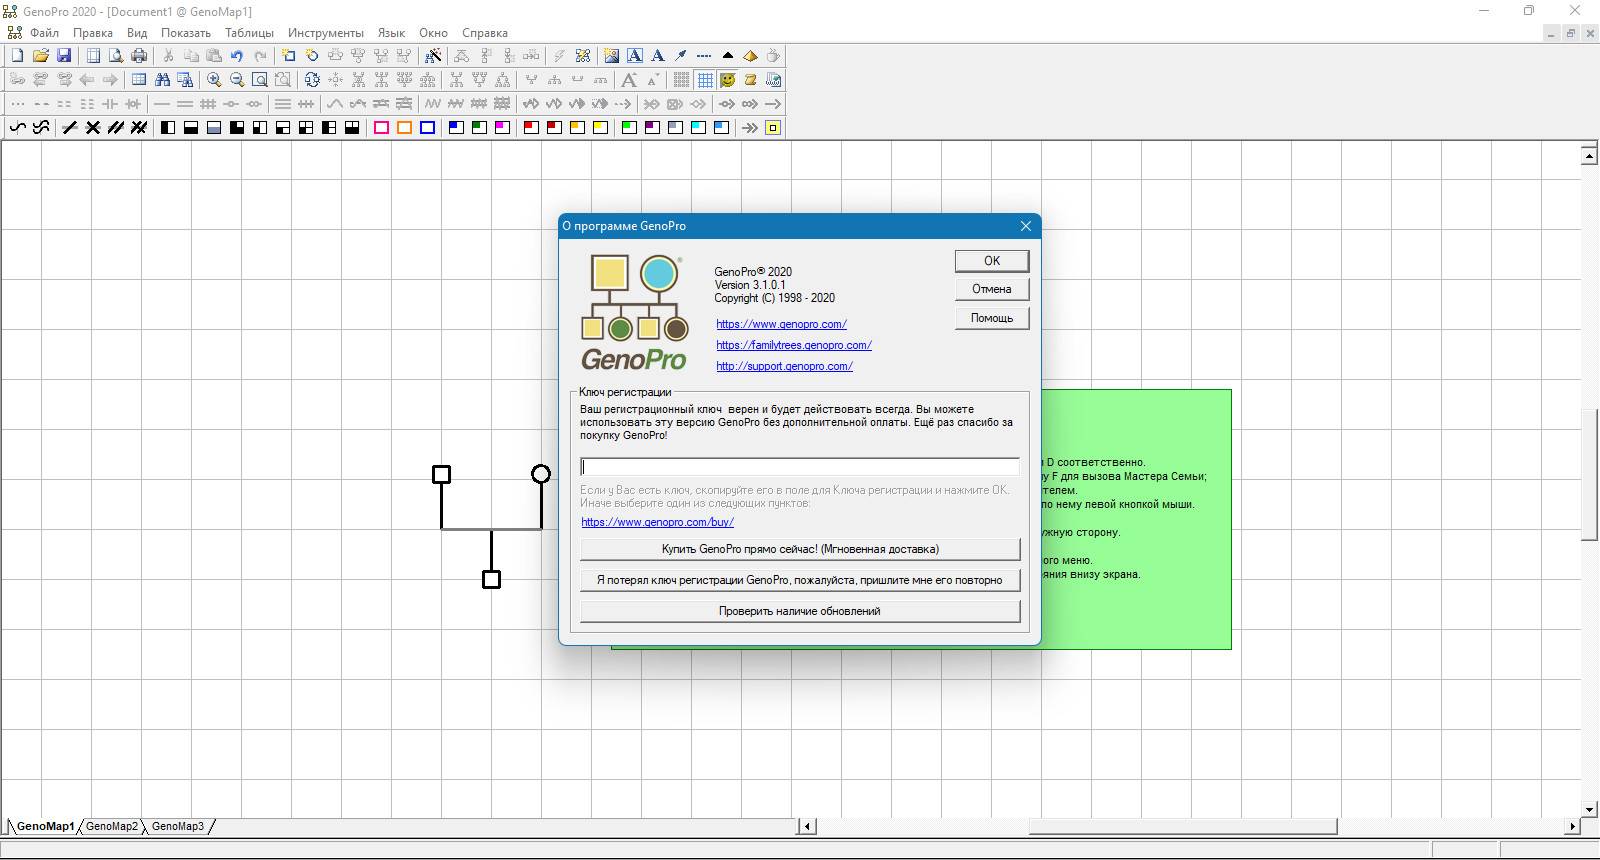1600x860 pixels.
Task: Pick the cyan corner fill swatch
Action: 698,128
